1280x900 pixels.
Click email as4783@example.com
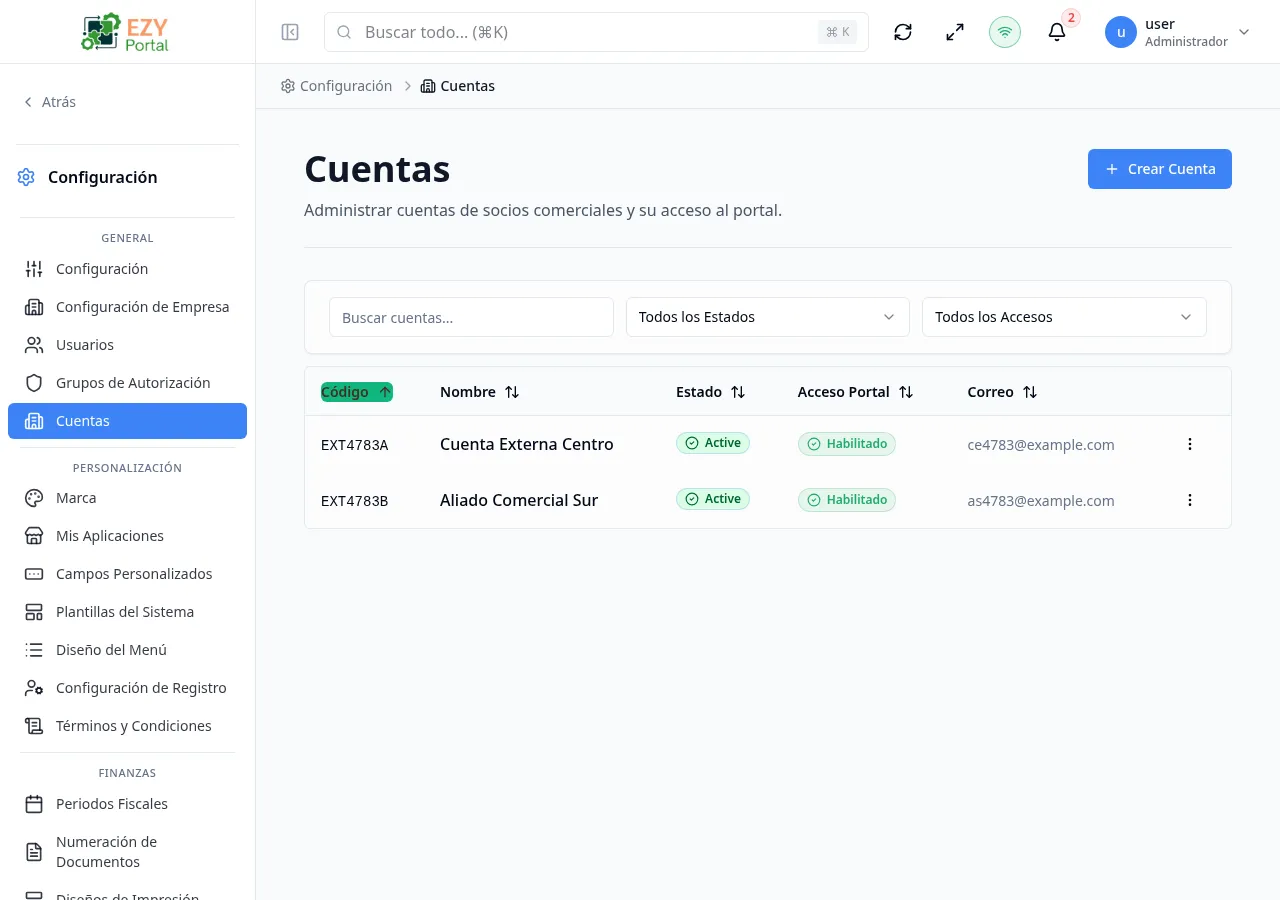tap(1041, 501)
